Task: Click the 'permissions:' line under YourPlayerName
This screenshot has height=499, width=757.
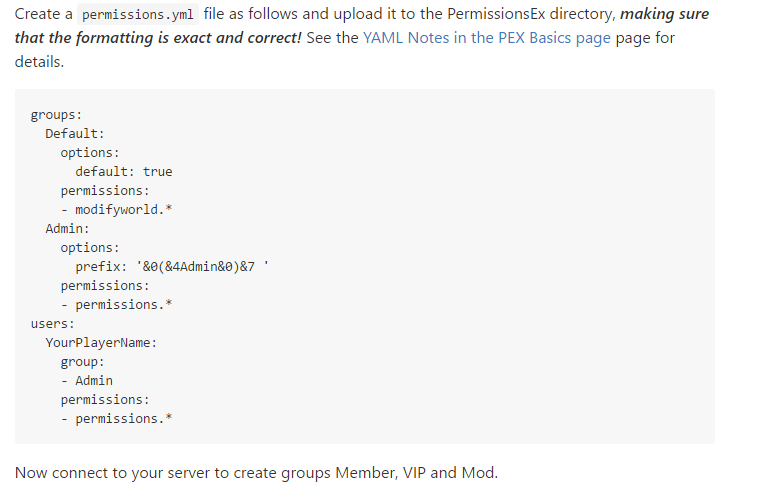Action: (104, 400)
